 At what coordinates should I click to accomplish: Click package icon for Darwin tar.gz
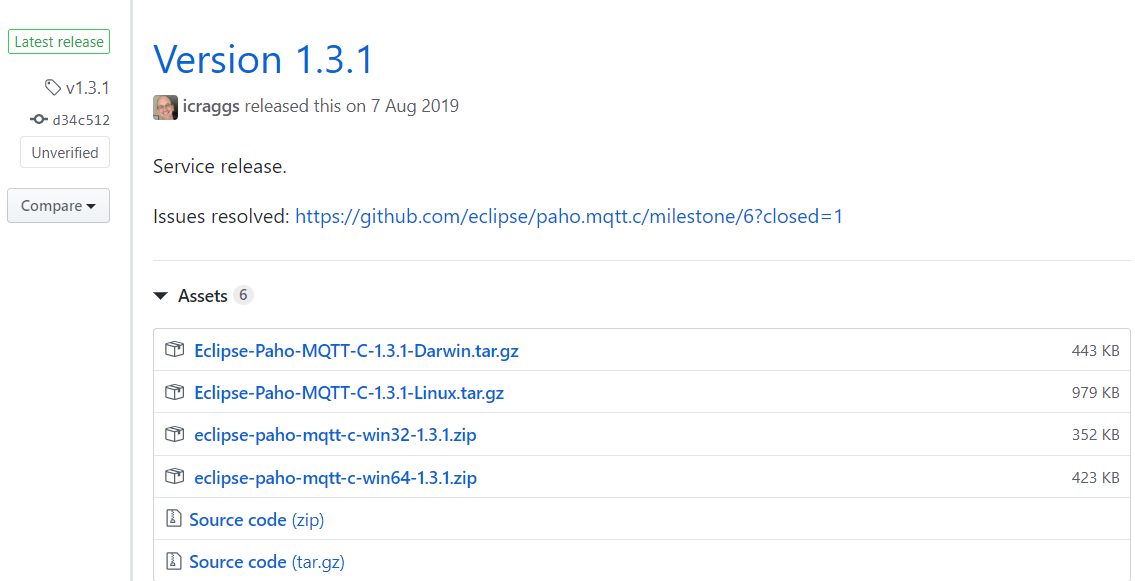[x=174, y=351]
